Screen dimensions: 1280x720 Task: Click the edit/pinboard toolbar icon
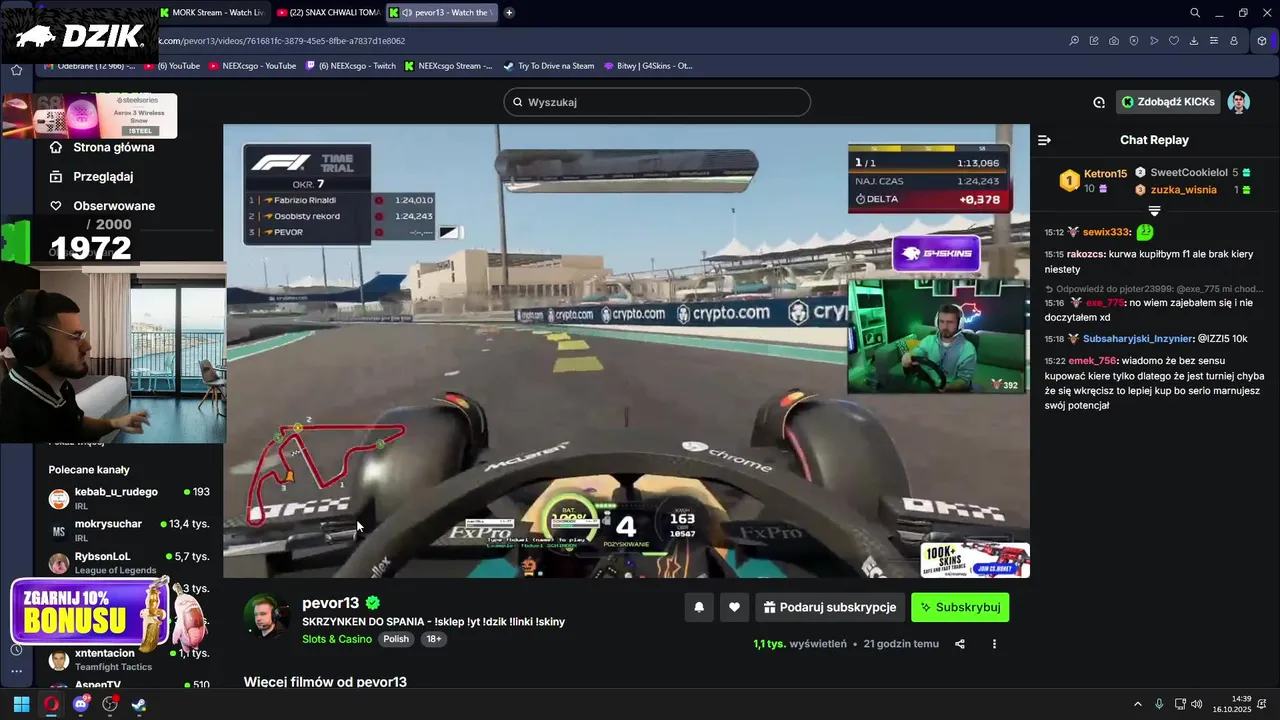click(1094, 41)
